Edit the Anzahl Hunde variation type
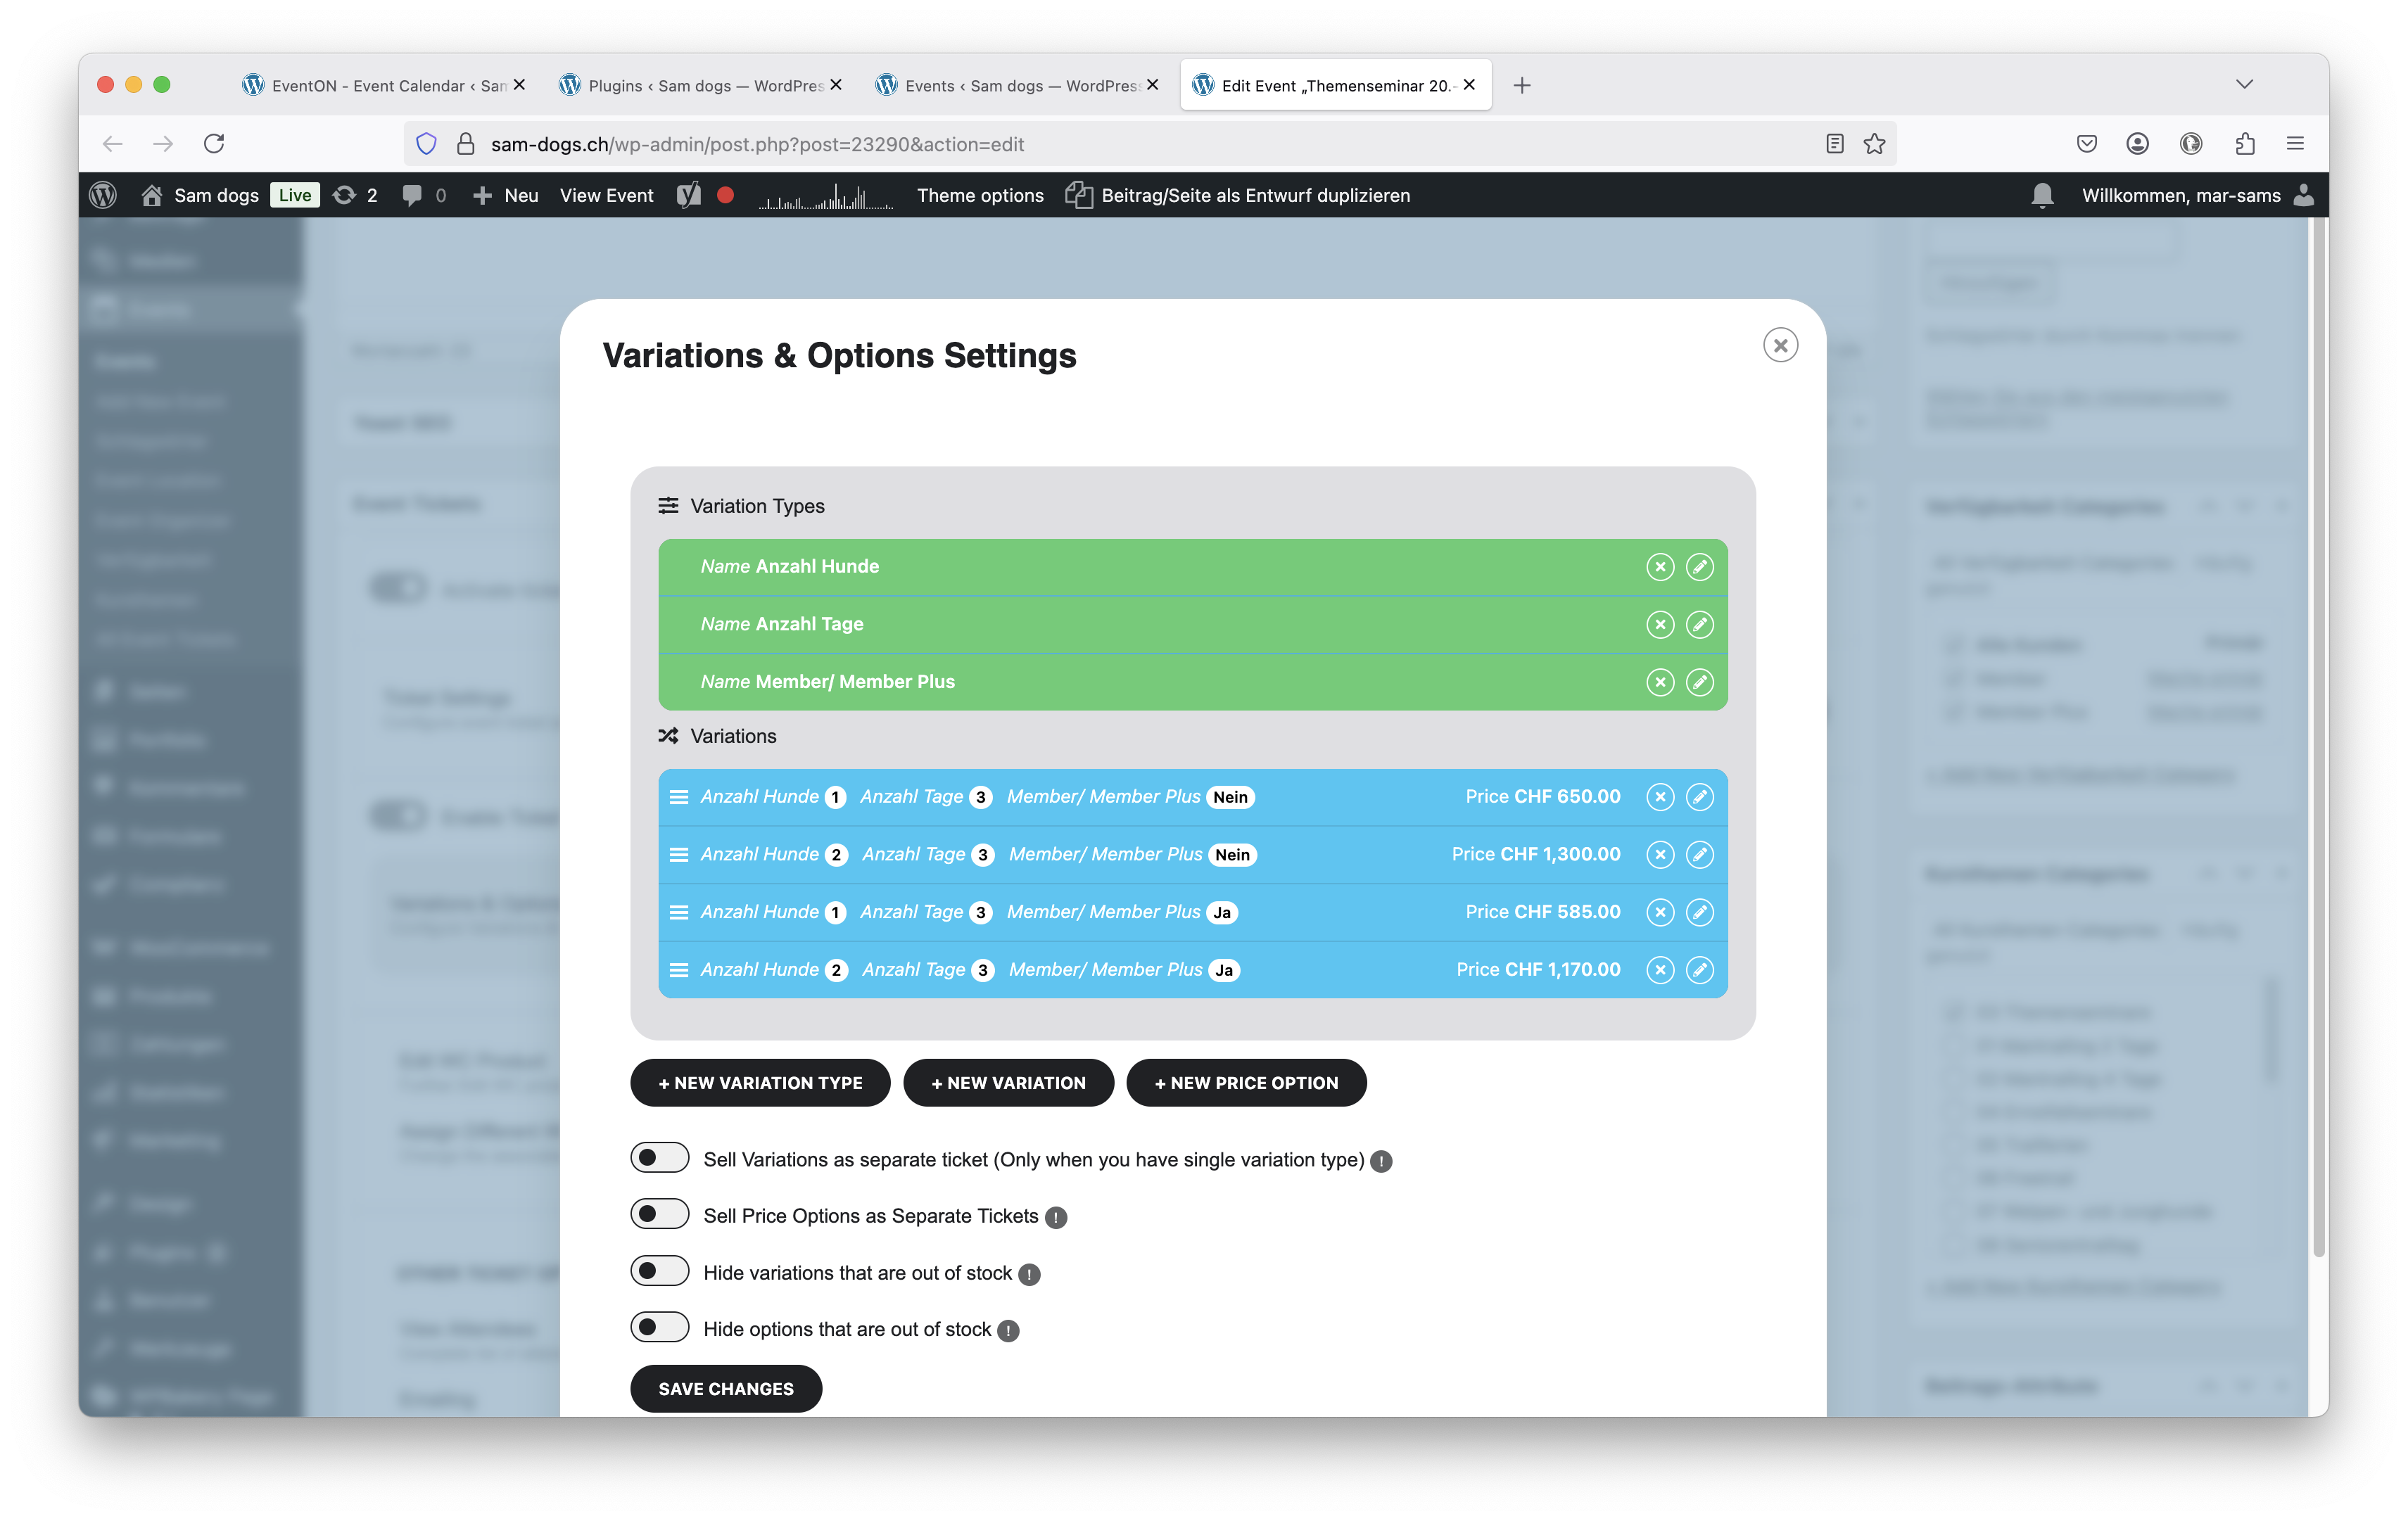Viewport: 2408px width, 1521px height. (x=1699, y=567)
